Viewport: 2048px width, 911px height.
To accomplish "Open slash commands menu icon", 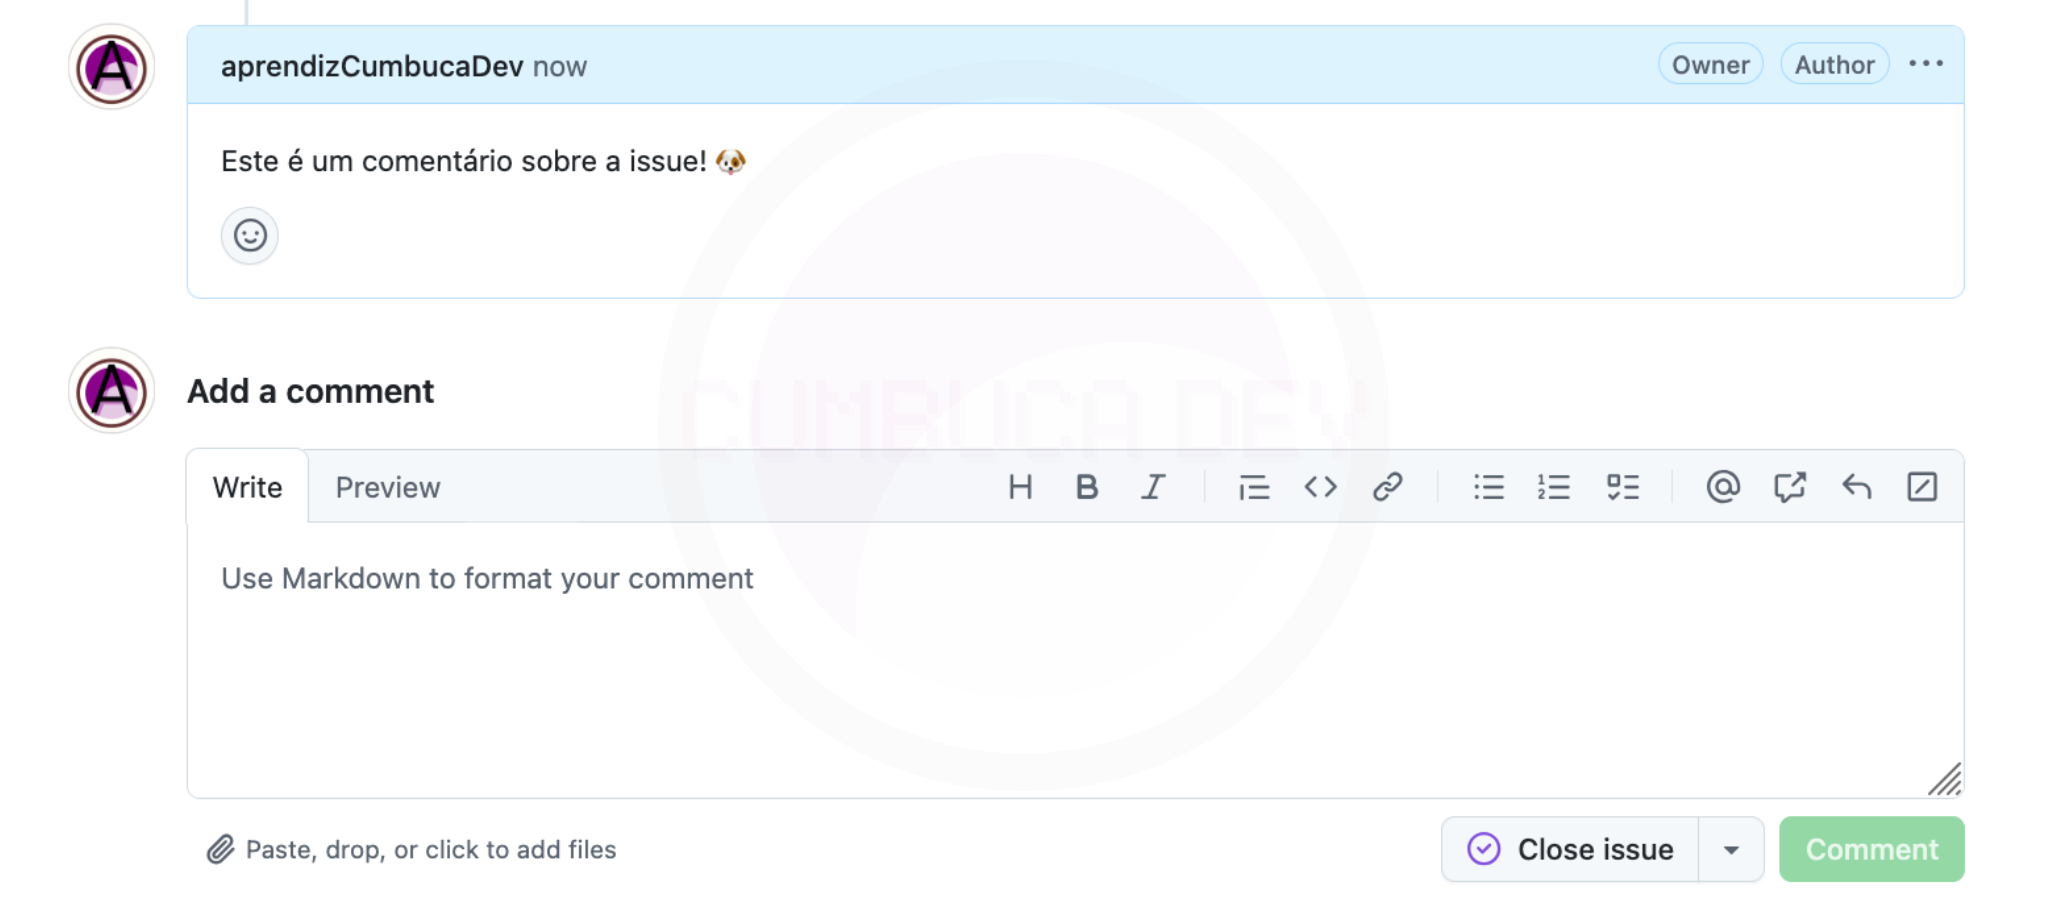I will tap(1922, 487).
